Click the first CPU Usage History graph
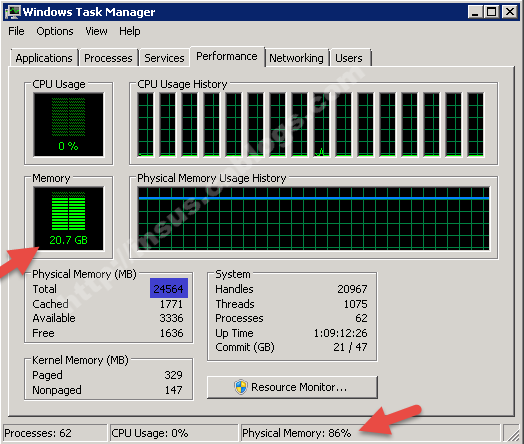Screen dimensions: 524x444 [146, 124]
